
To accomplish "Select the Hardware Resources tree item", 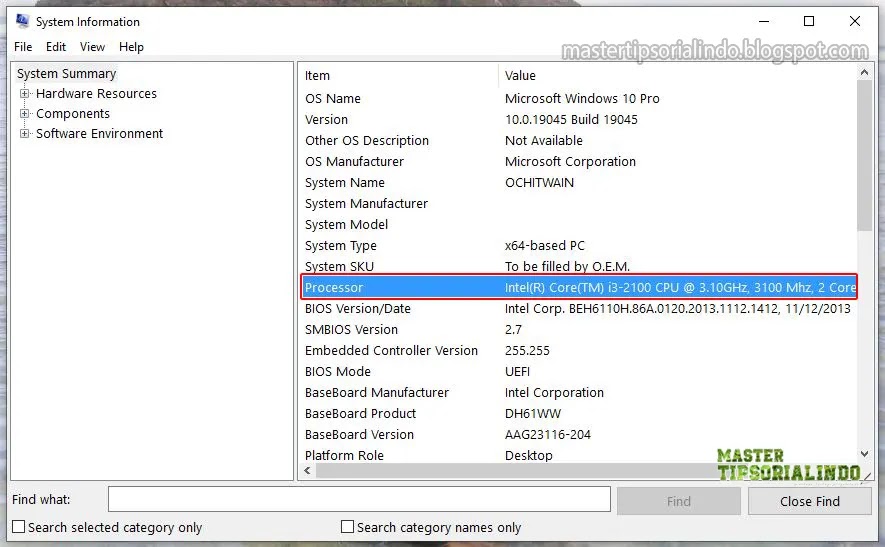I will point(97,93).
